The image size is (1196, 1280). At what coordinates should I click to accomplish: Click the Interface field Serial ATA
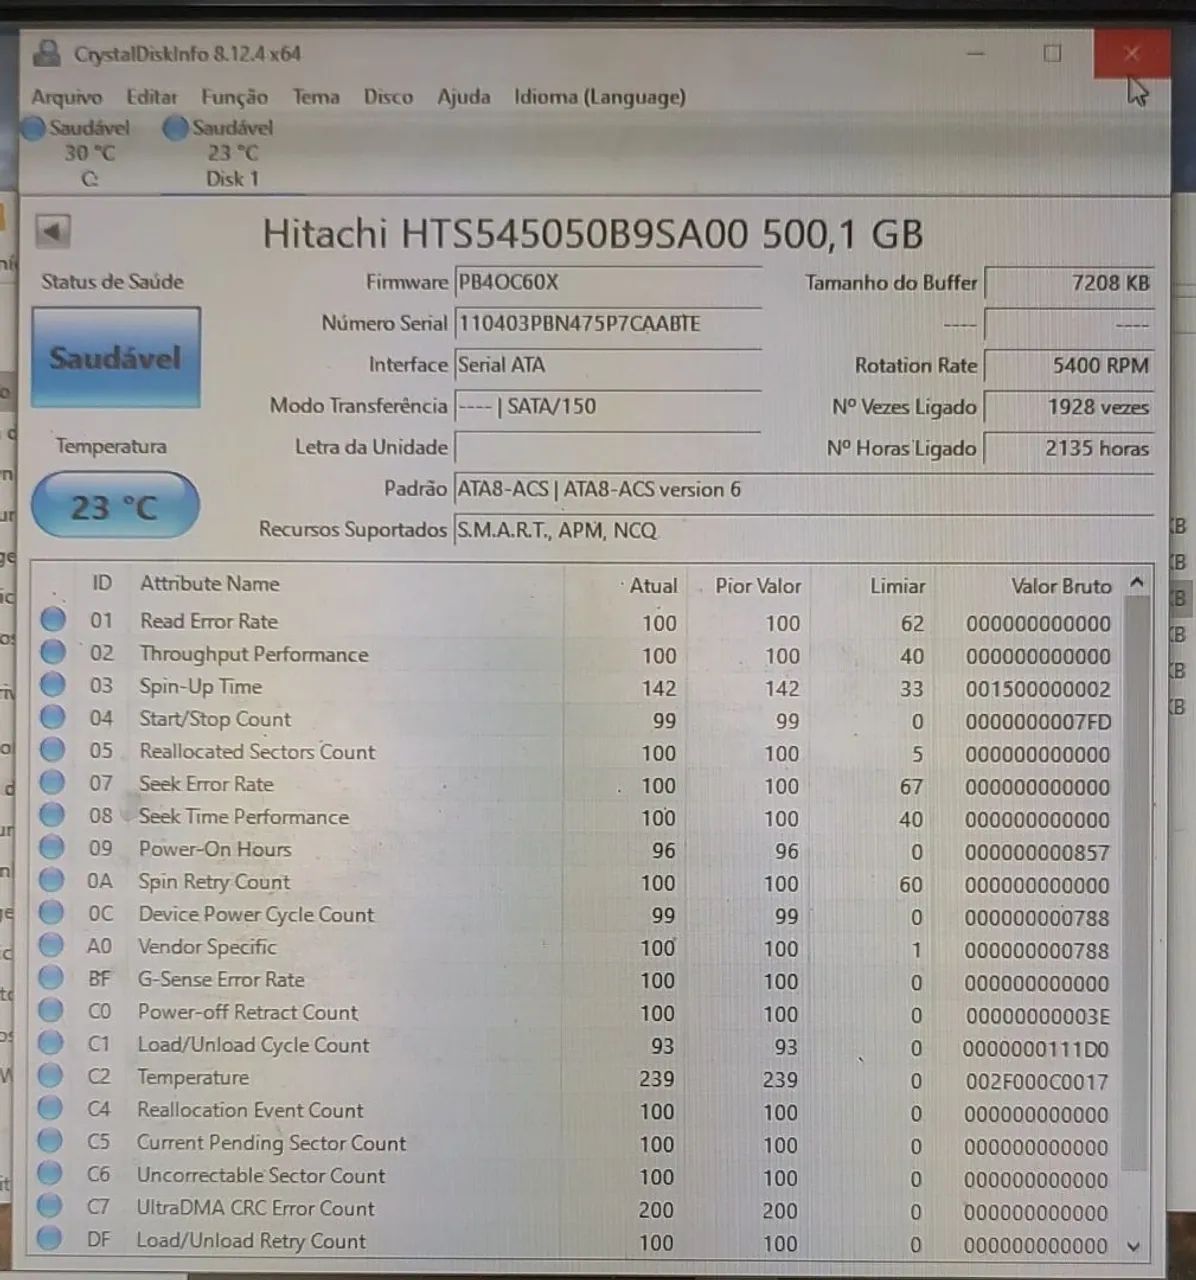pyautogui.click(x=608, y=365)
